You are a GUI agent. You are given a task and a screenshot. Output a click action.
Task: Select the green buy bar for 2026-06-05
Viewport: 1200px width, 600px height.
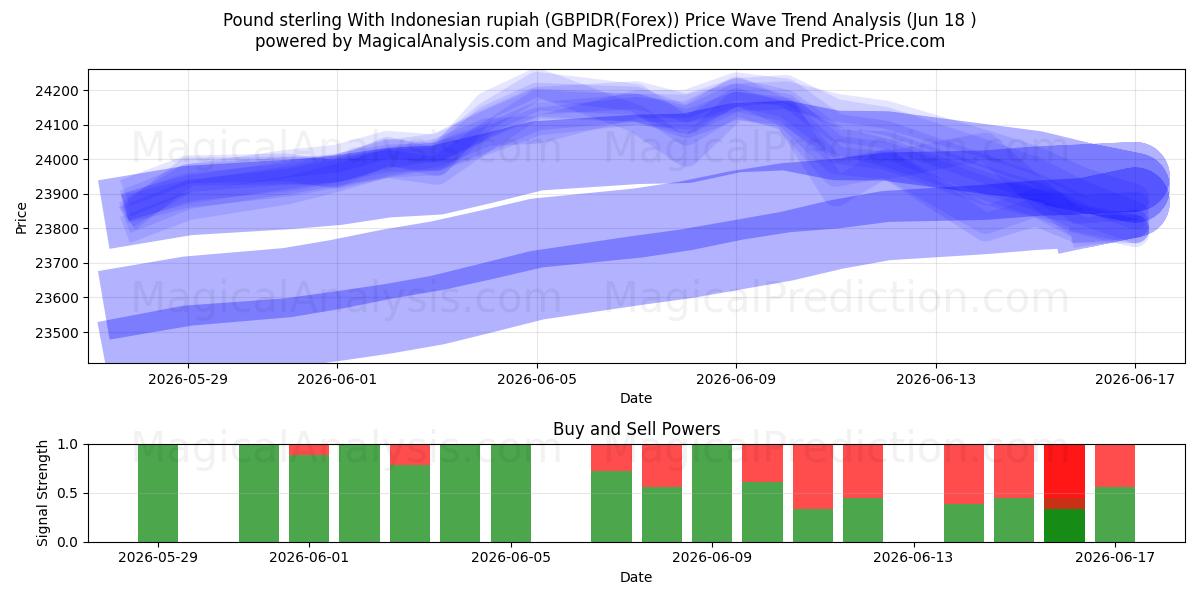click(x=511, y=493)
